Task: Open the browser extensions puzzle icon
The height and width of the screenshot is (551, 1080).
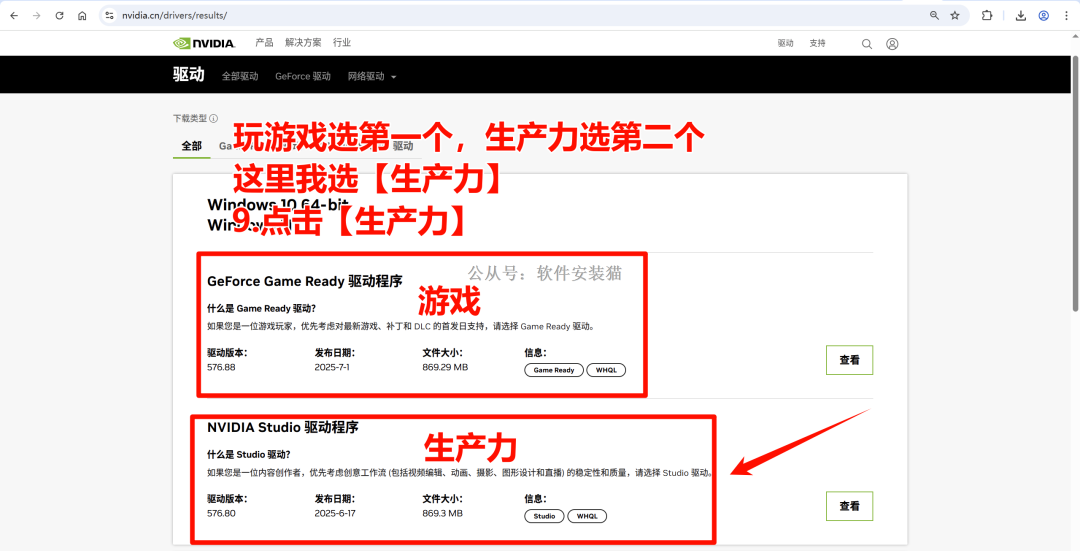Action: tap(987, 15)
